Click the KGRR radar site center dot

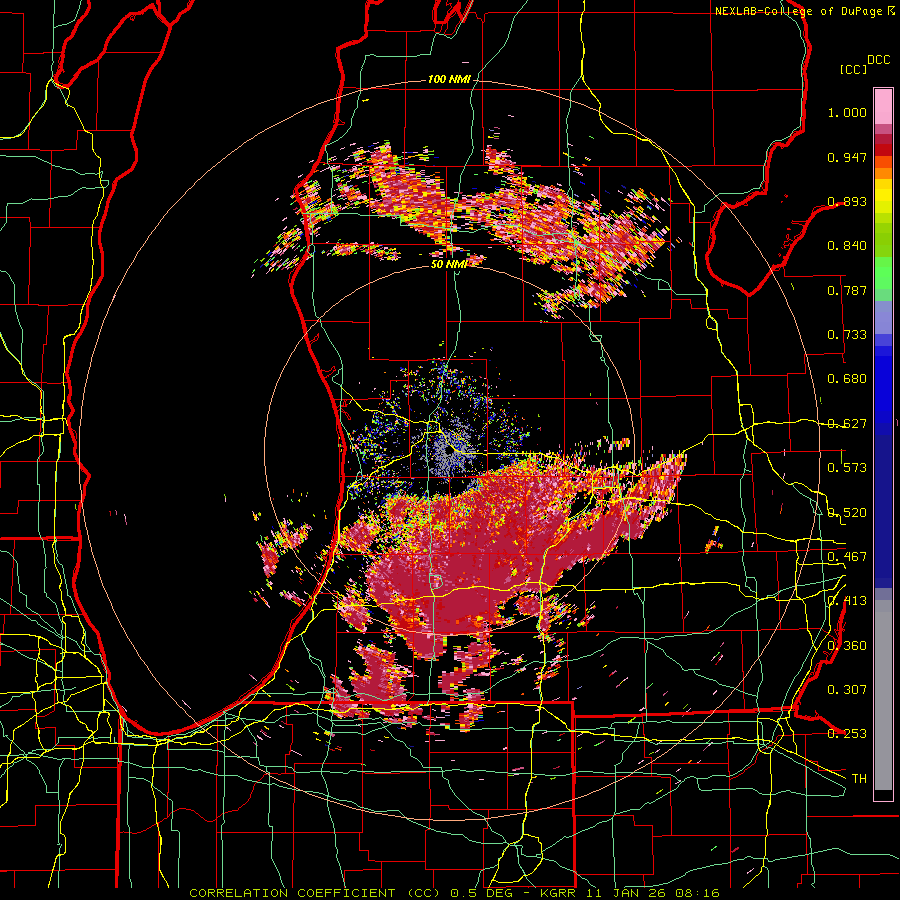(449, 451)
